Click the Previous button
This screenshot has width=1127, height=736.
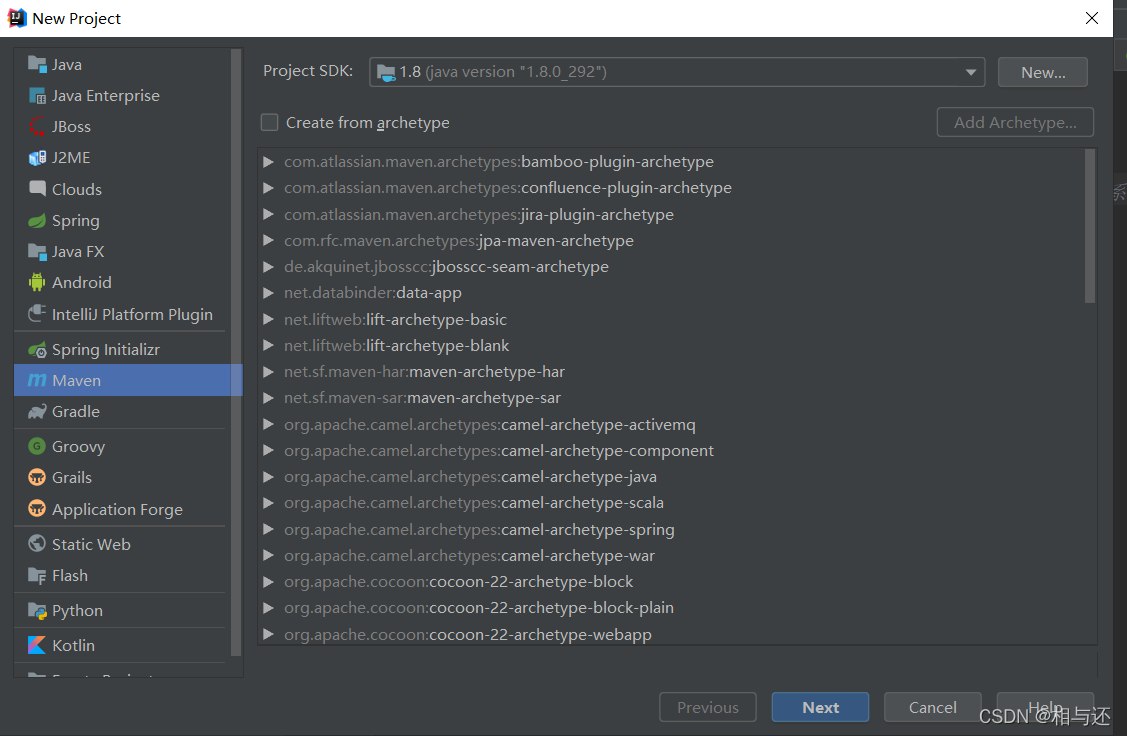click(x=708, y=707)
